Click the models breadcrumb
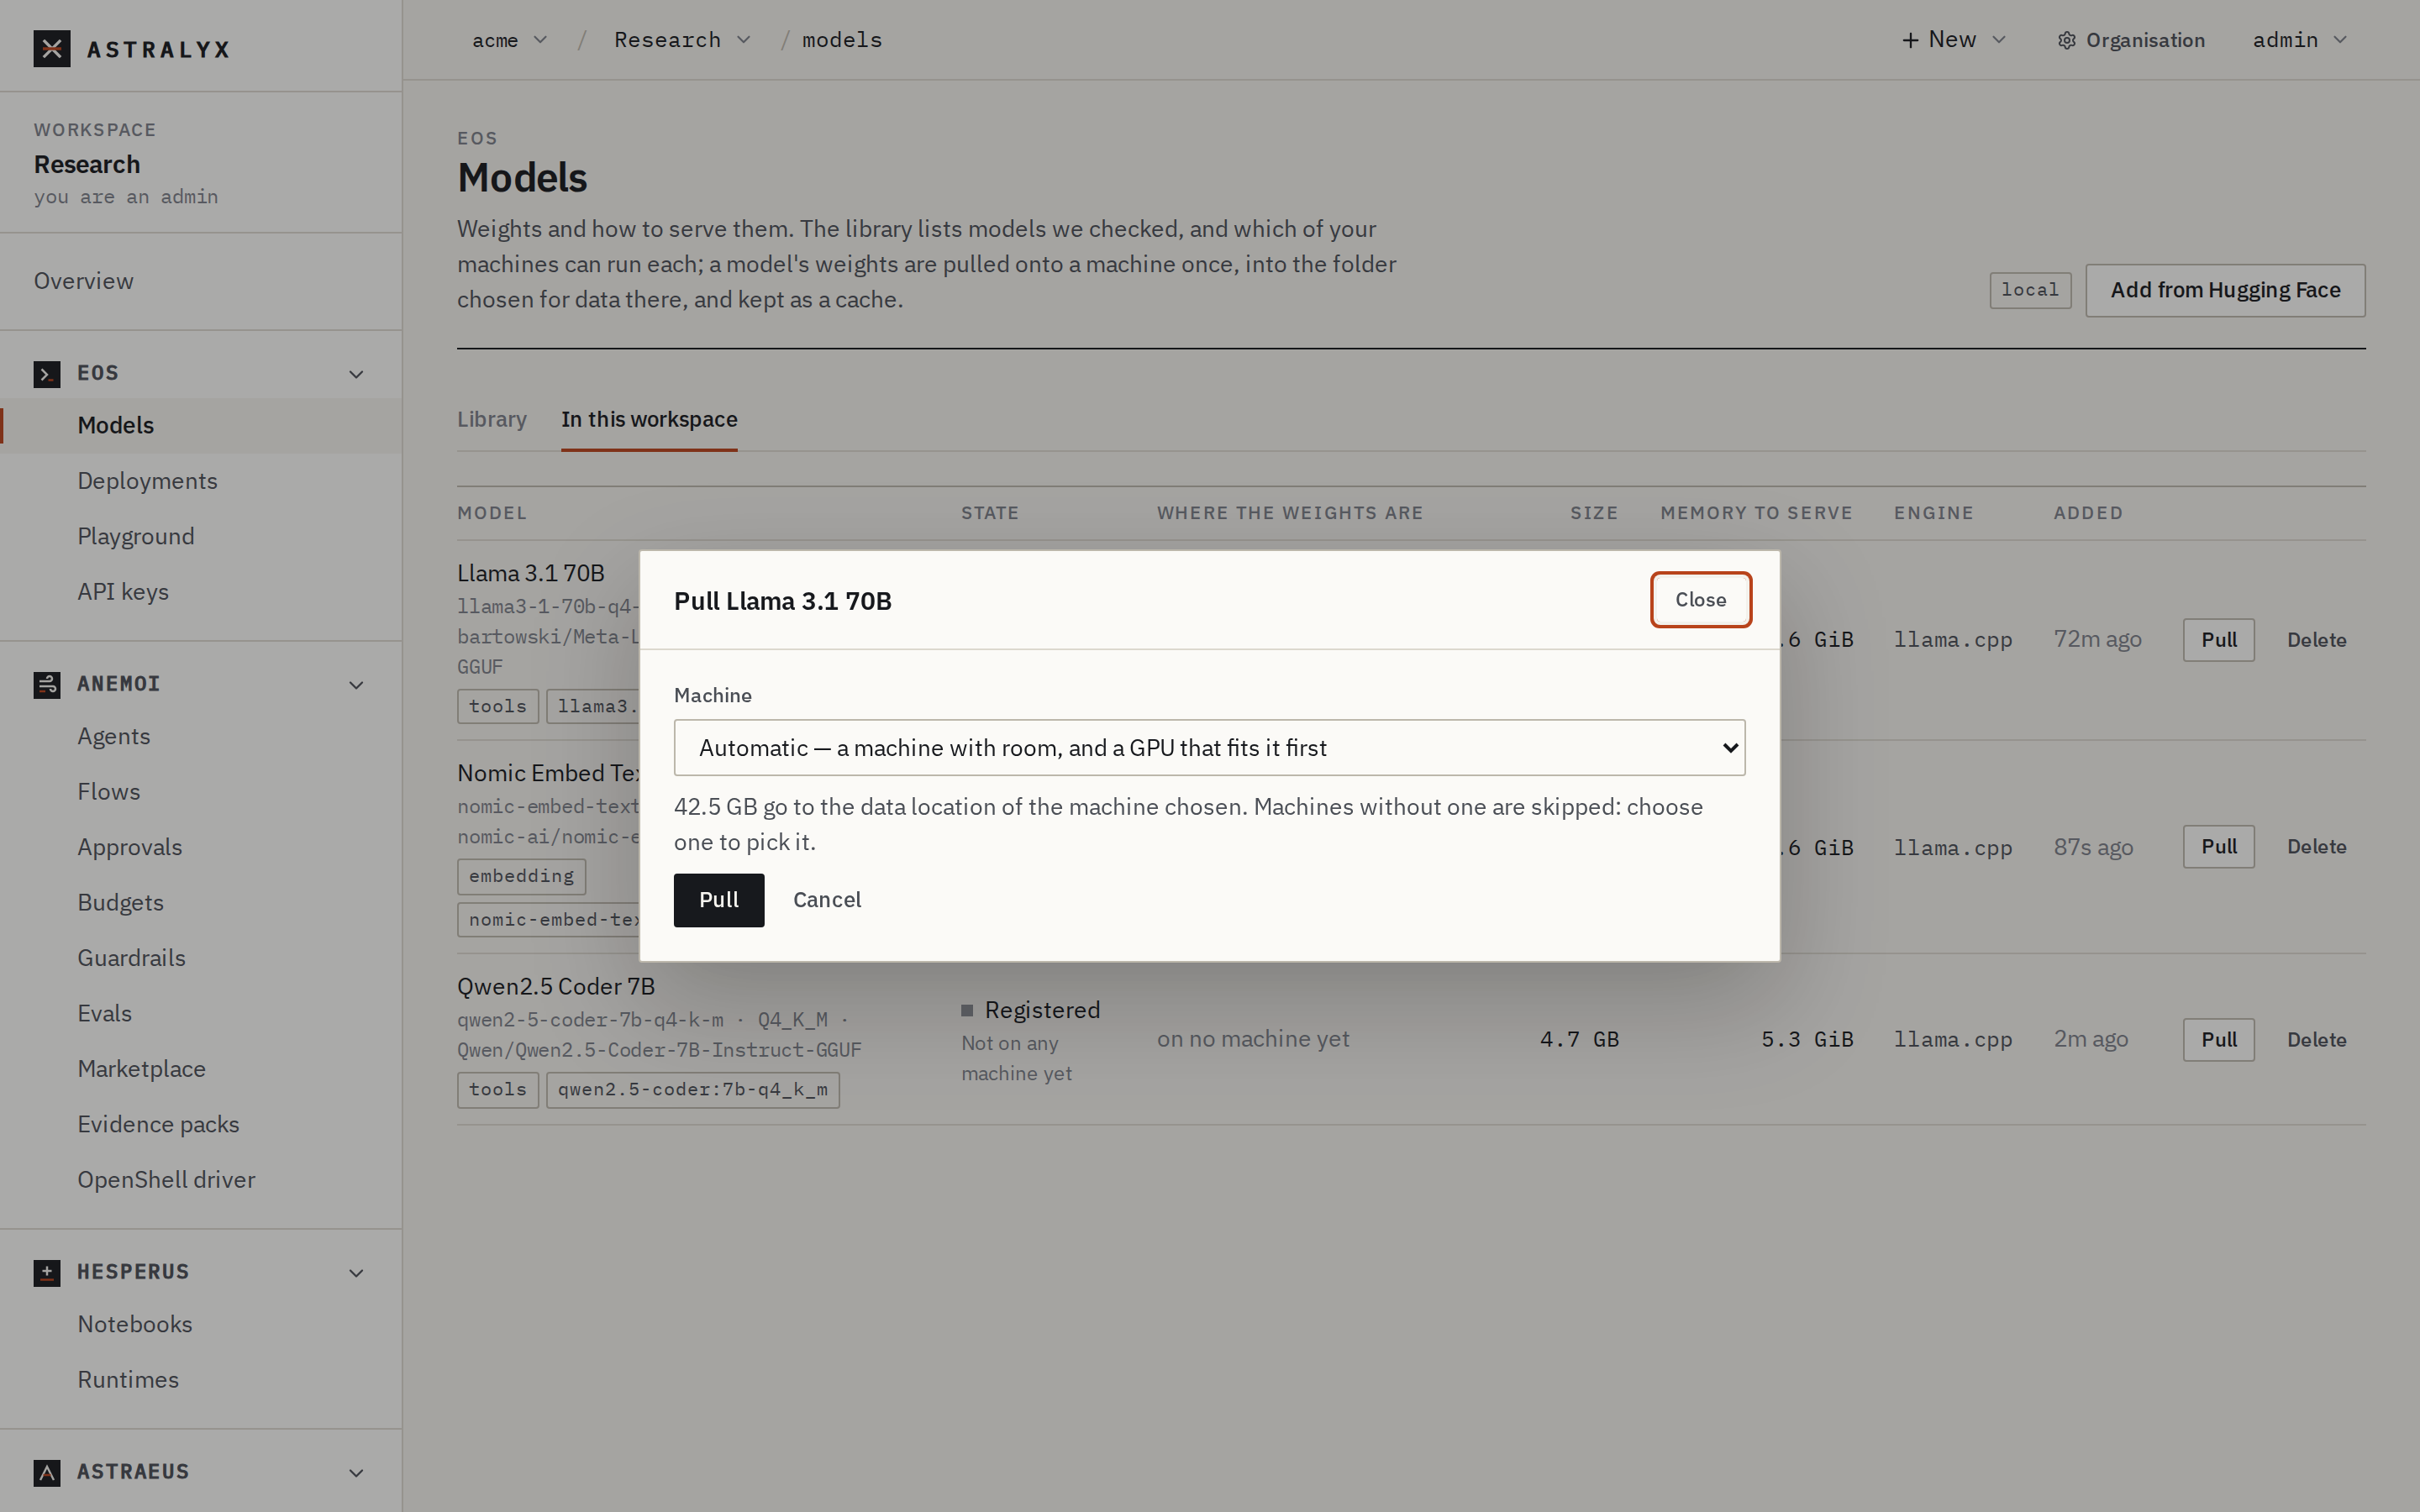 [x=842, y=40]
